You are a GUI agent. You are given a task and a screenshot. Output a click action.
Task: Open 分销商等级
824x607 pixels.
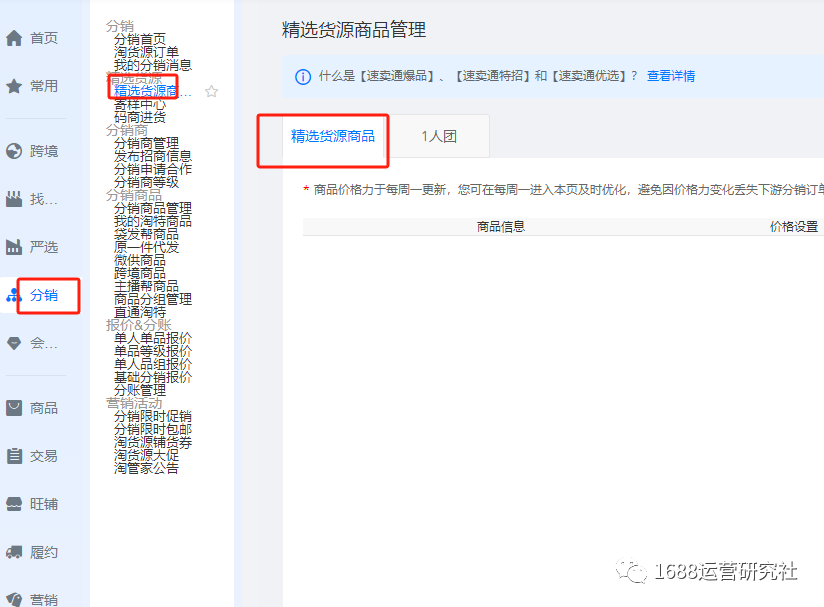pyautogui.click(x=147, y=182)
